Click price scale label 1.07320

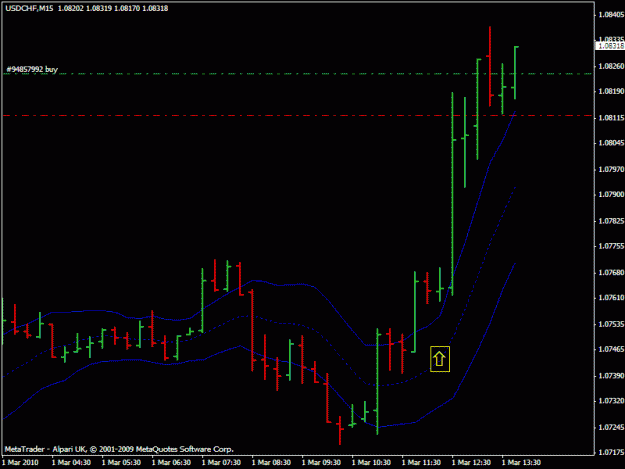[x=611, y=400]
